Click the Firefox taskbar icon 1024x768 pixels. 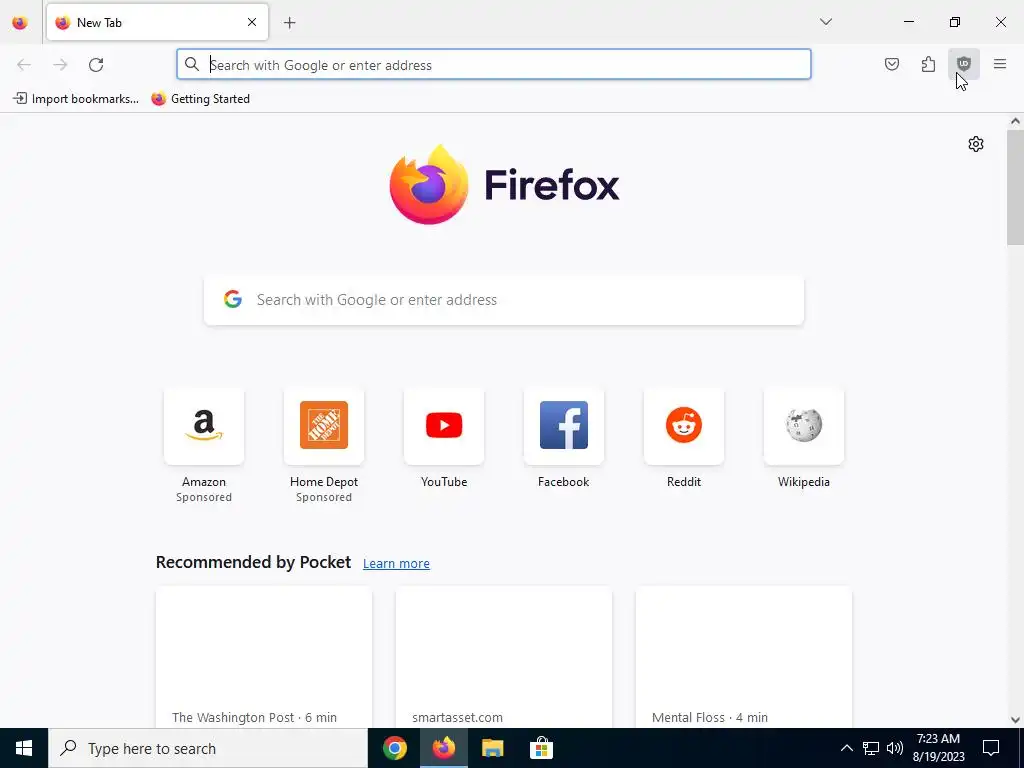(443, 748)
